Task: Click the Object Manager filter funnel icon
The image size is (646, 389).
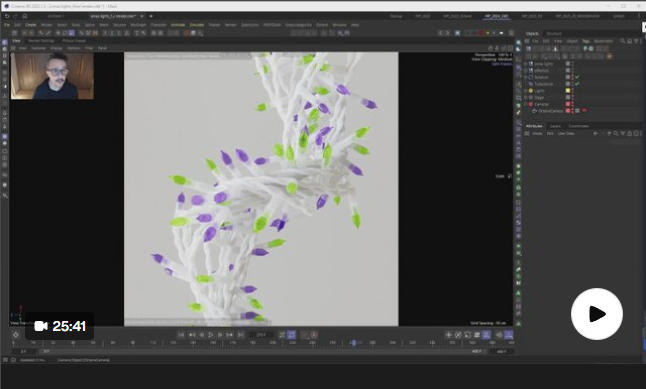Action: (636, 41)
